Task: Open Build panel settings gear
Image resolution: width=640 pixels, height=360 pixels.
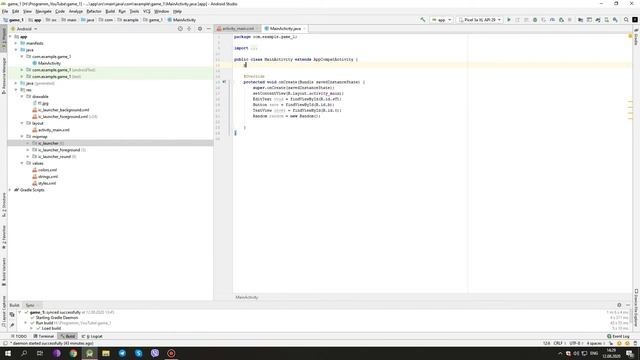Action: 619,305
